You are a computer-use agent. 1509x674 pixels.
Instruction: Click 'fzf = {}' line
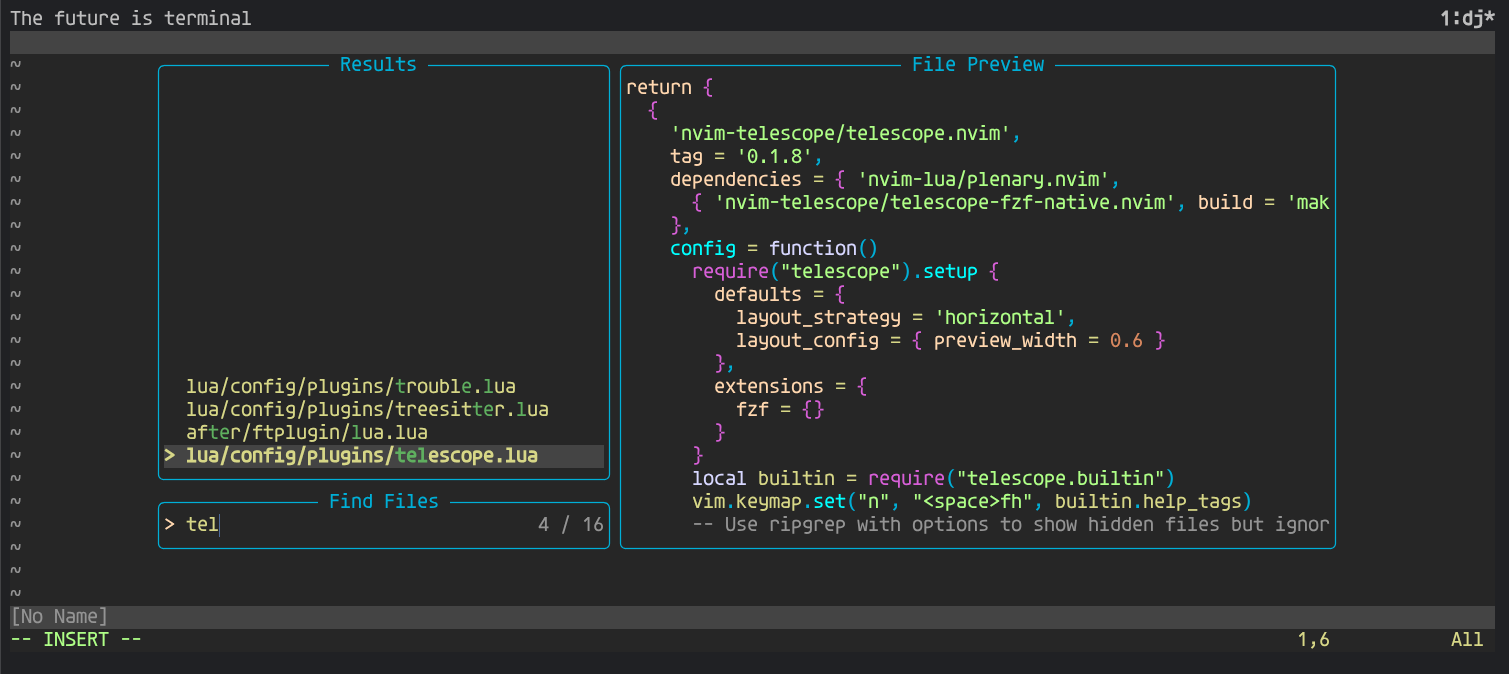[780, 409]
